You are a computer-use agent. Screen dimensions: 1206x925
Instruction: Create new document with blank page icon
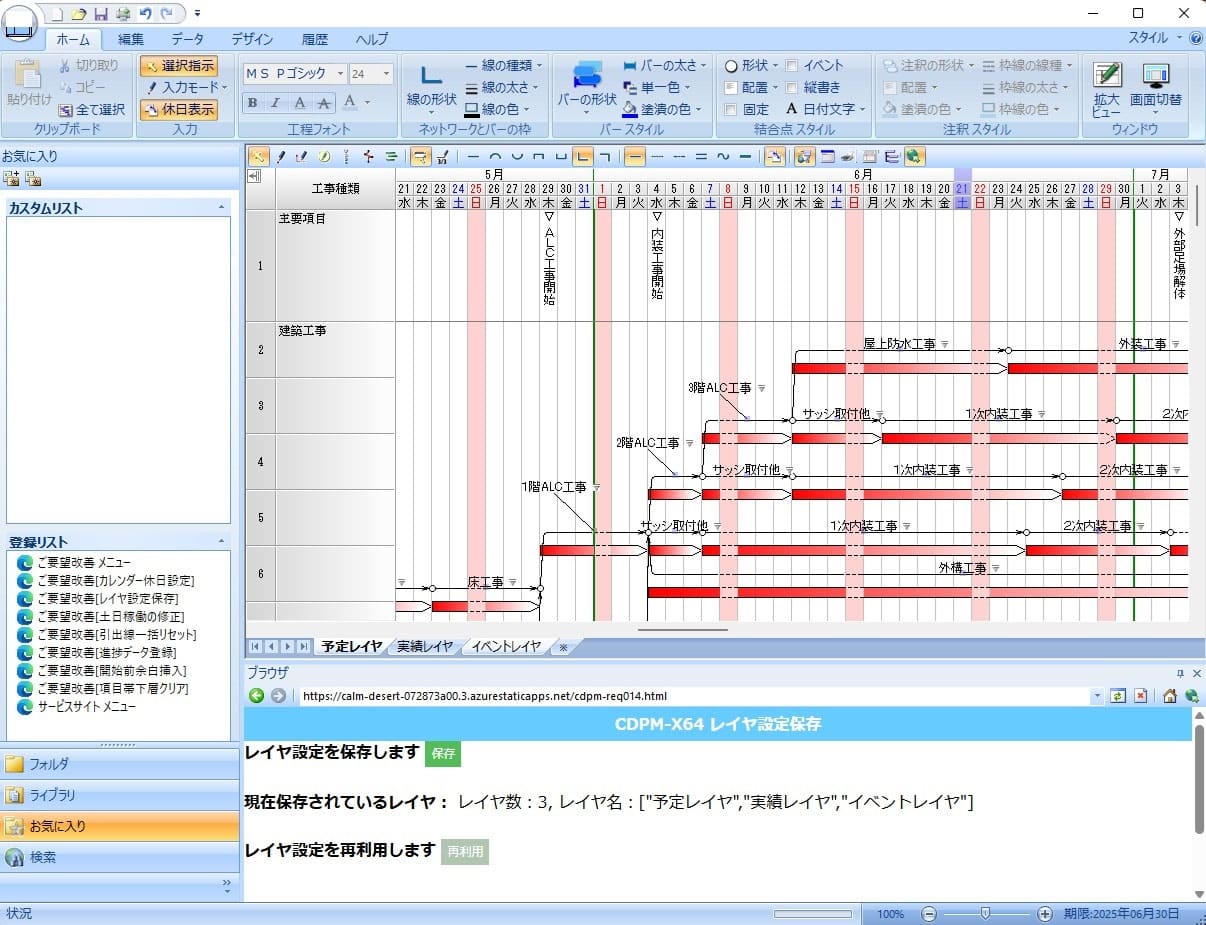[x=57, y=13]
